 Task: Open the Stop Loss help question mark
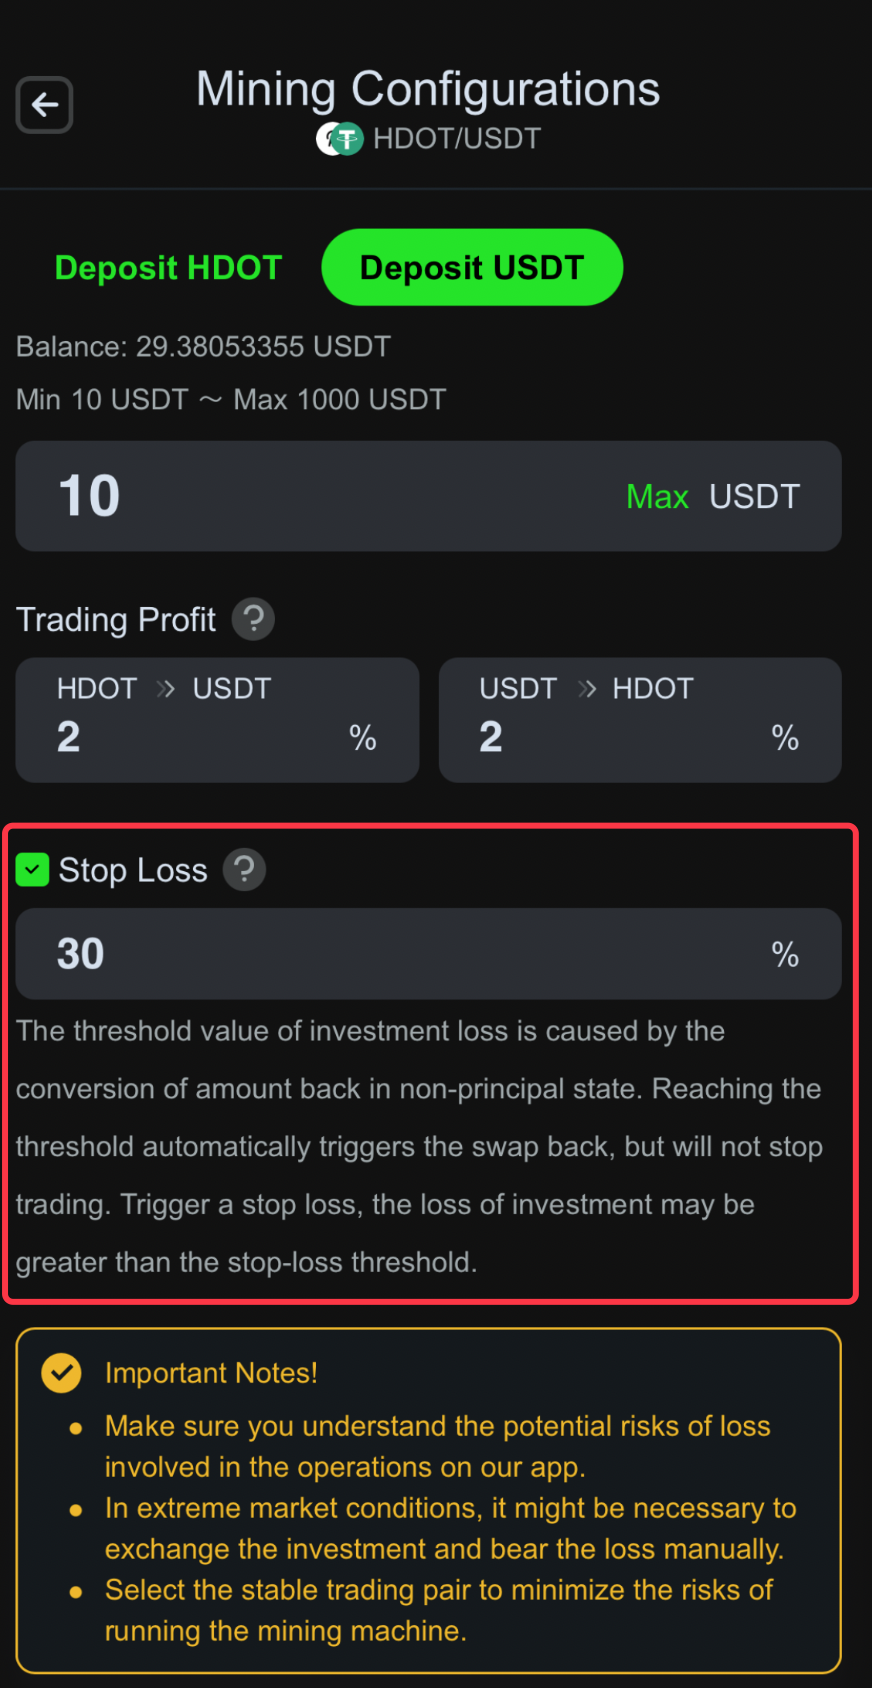click(x=244, y=869)
